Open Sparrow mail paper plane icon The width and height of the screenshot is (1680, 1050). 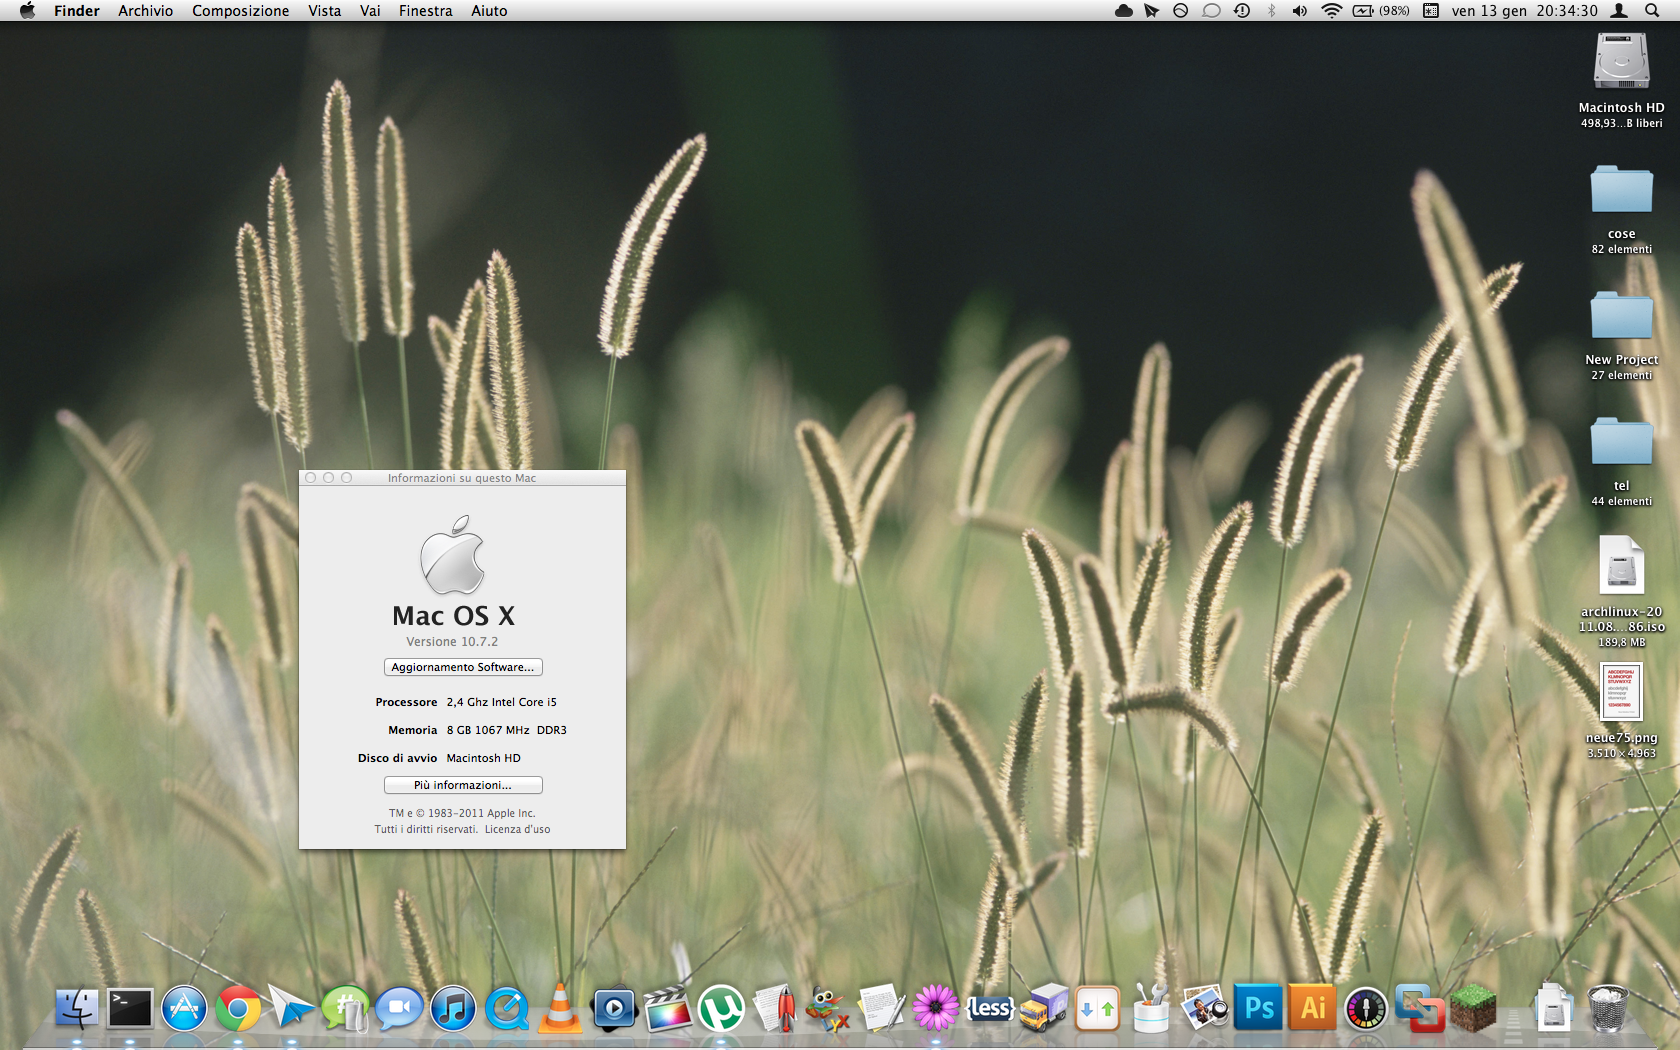[x=291, y=1008]
